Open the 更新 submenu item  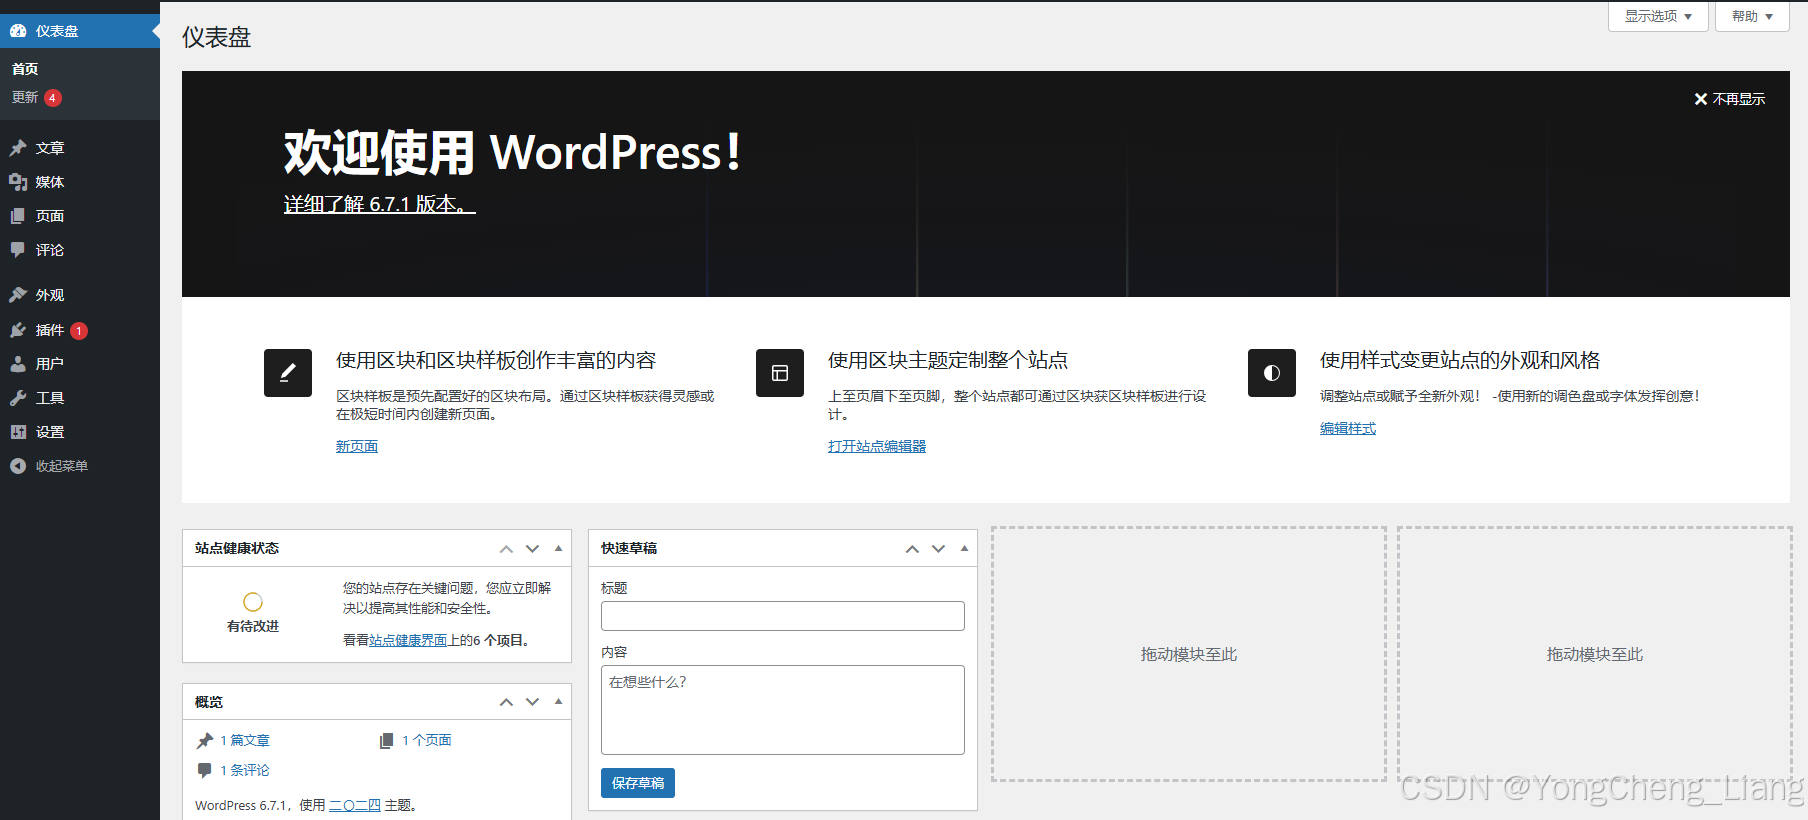click(25, 97)
